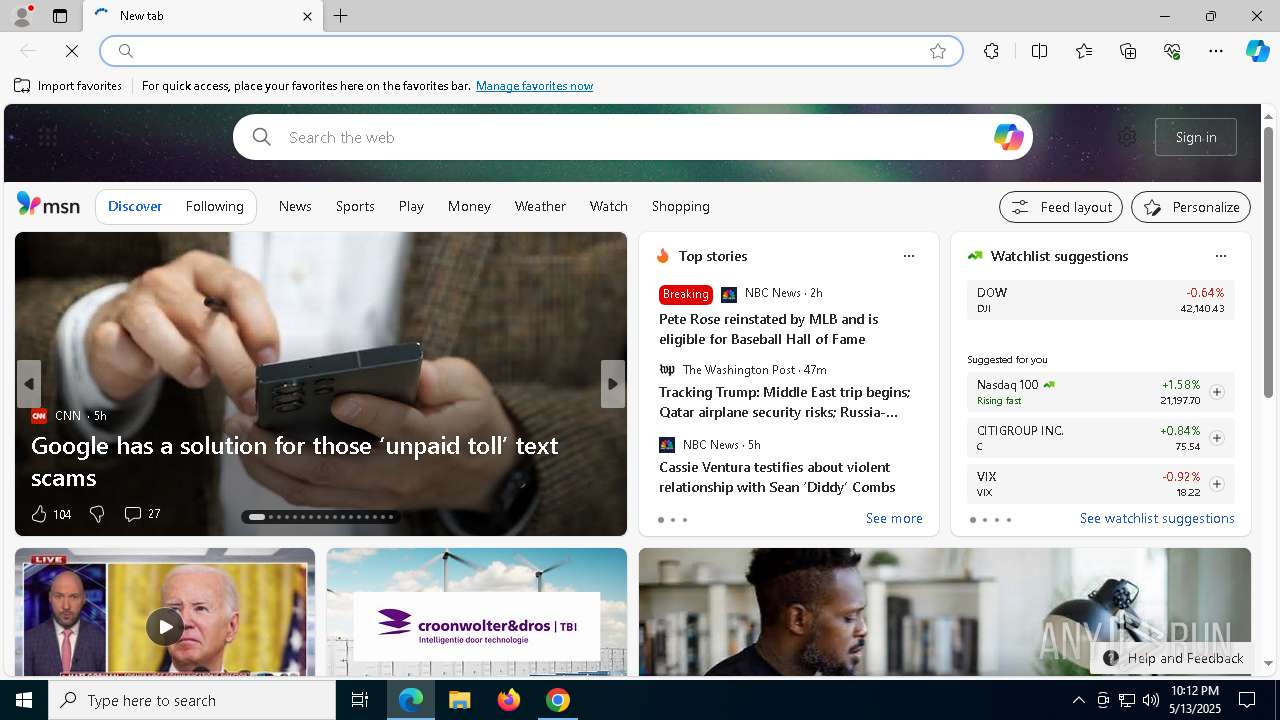Viewport: 1280px width, 720px height.
Task: Click the Stop loading page button
Action: pyautogui.click(x=73, y=51)
